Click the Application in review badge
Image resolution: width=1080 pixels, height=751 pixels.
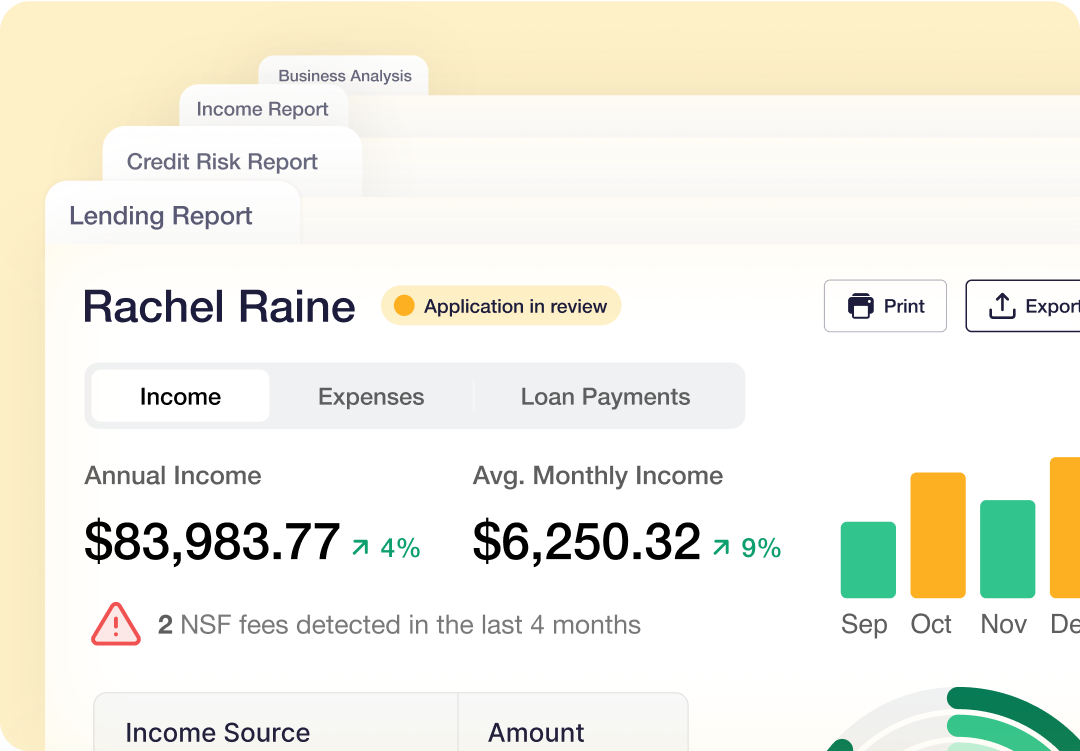tap(501, 305)
